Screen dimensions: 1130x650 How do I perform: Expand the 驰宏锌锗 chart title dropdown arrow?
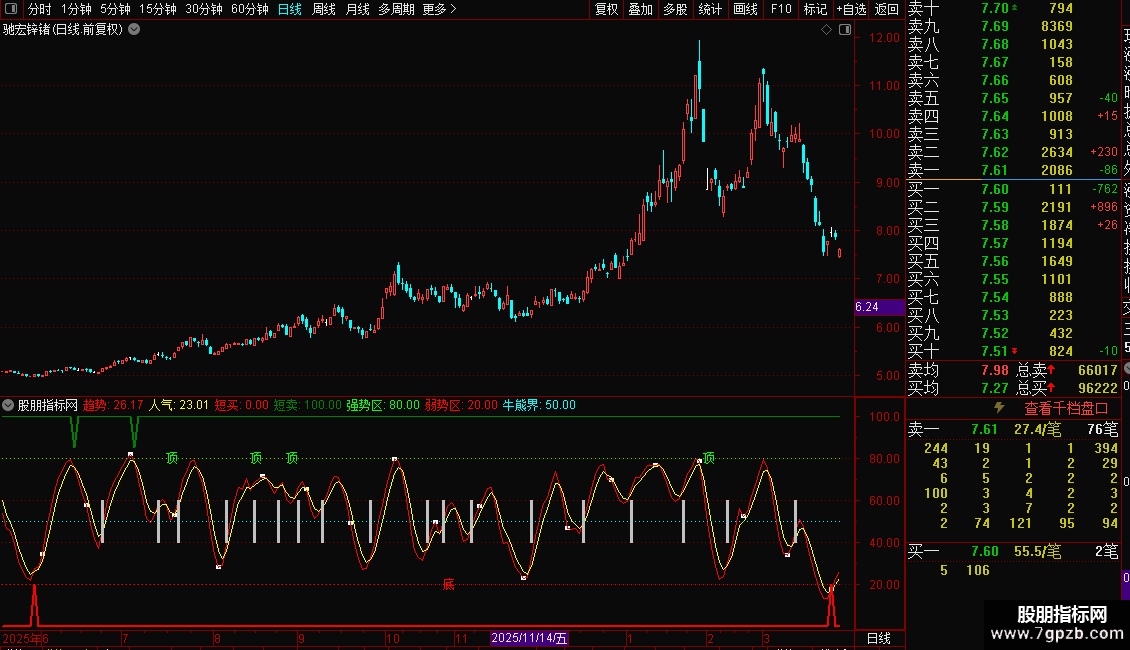pyautogui.click(x=134, y=30)
